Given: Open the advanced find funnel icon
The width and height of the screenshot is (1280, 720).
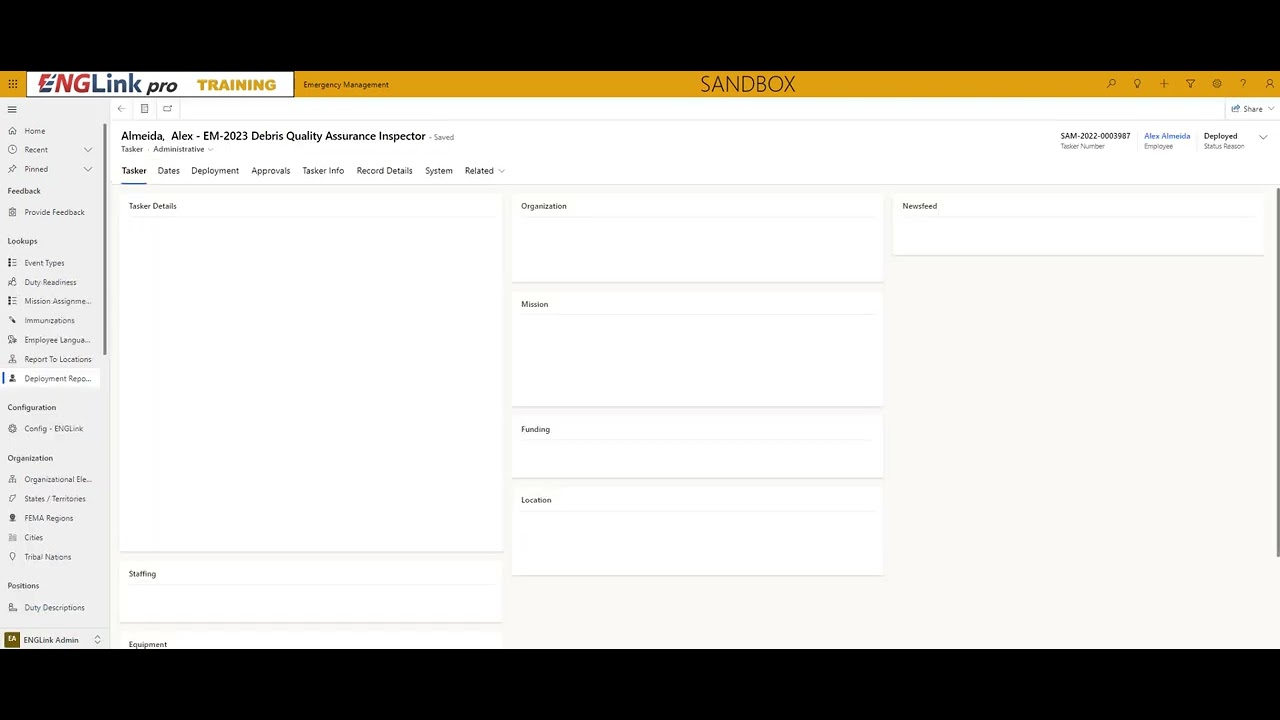Looking at the screenshot, I should (1190, 84).
